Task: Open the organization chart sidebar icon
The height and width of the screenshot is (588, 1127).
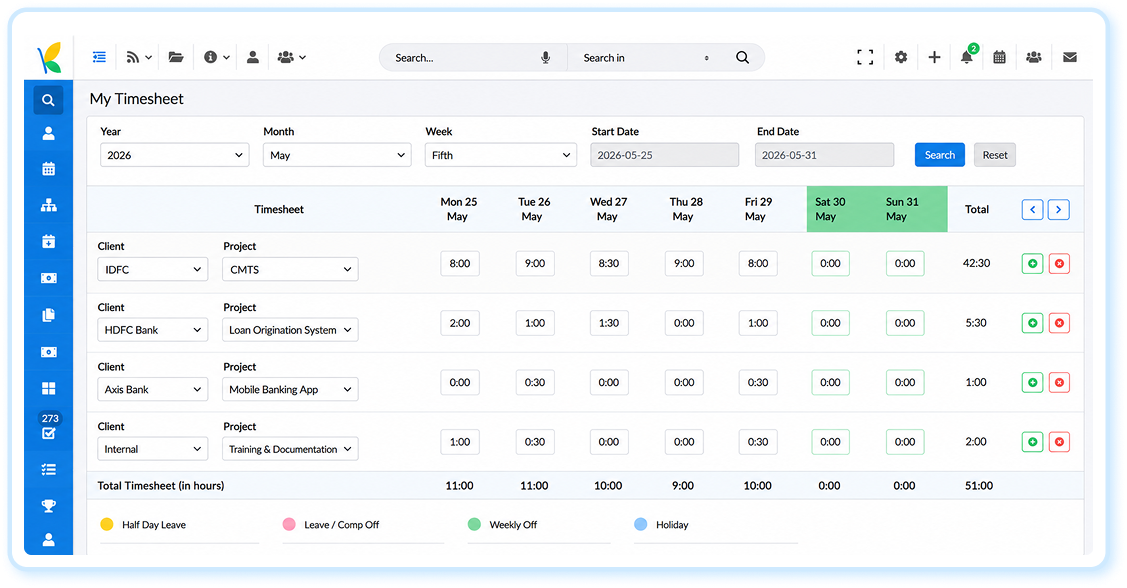Action: point(48,206)
